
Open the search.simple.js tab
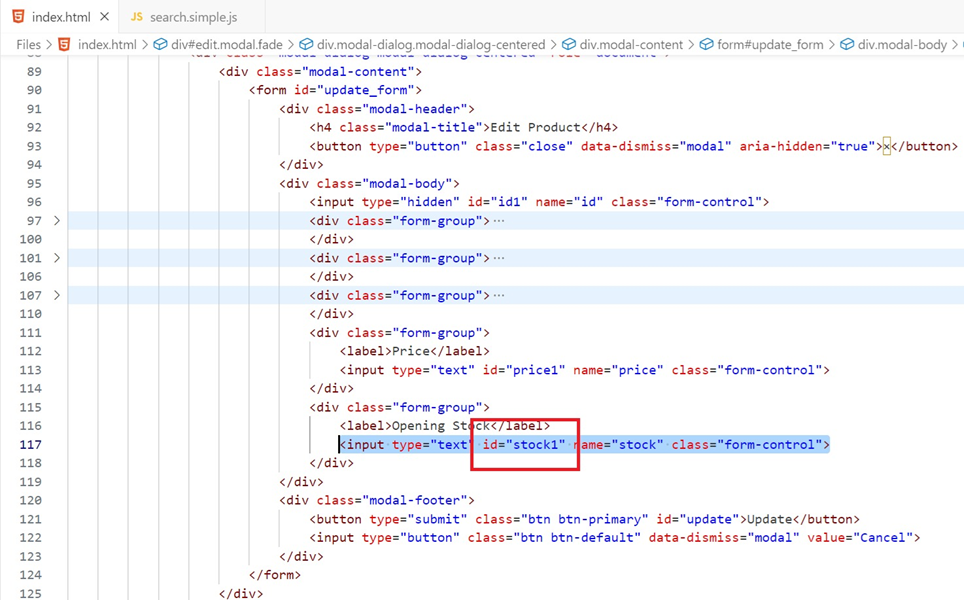[193, 17]
